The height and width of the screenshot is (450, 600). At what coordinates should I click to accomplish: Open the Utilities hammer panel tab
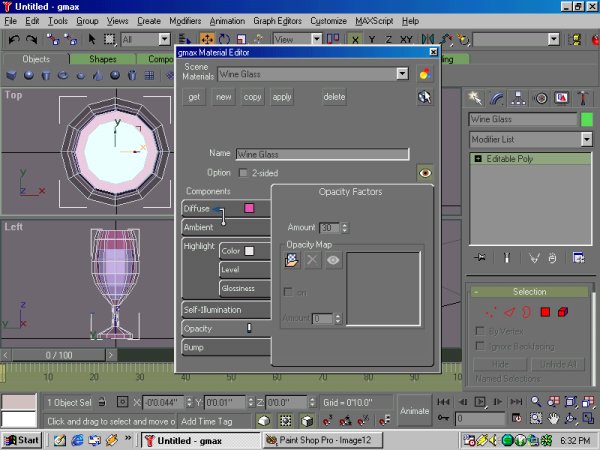pos(583,98)
